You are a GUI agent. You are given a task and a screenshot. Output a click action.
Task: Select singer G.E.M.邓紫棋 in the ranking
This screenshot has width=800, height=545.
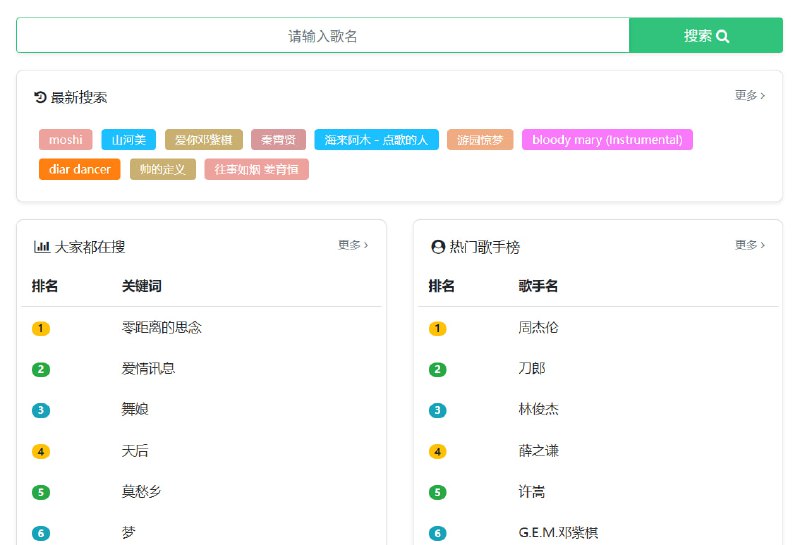click(558, 533)
